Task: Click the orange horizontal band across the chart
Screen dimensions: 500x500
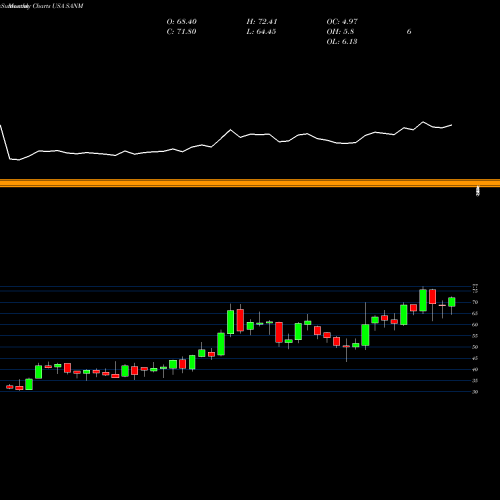Action: pyautogui.click(x=250, y=183)
